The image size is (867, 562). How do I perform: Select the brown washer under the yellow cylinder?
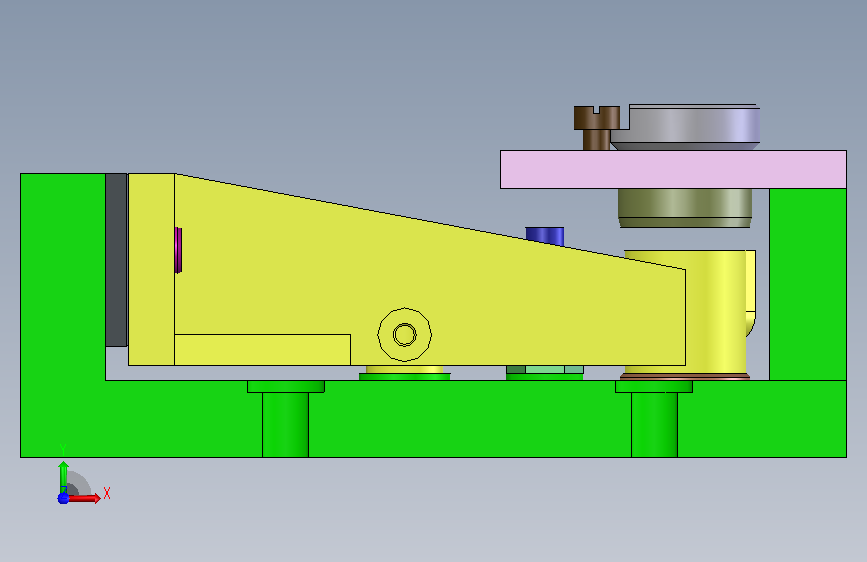(685, 377)
